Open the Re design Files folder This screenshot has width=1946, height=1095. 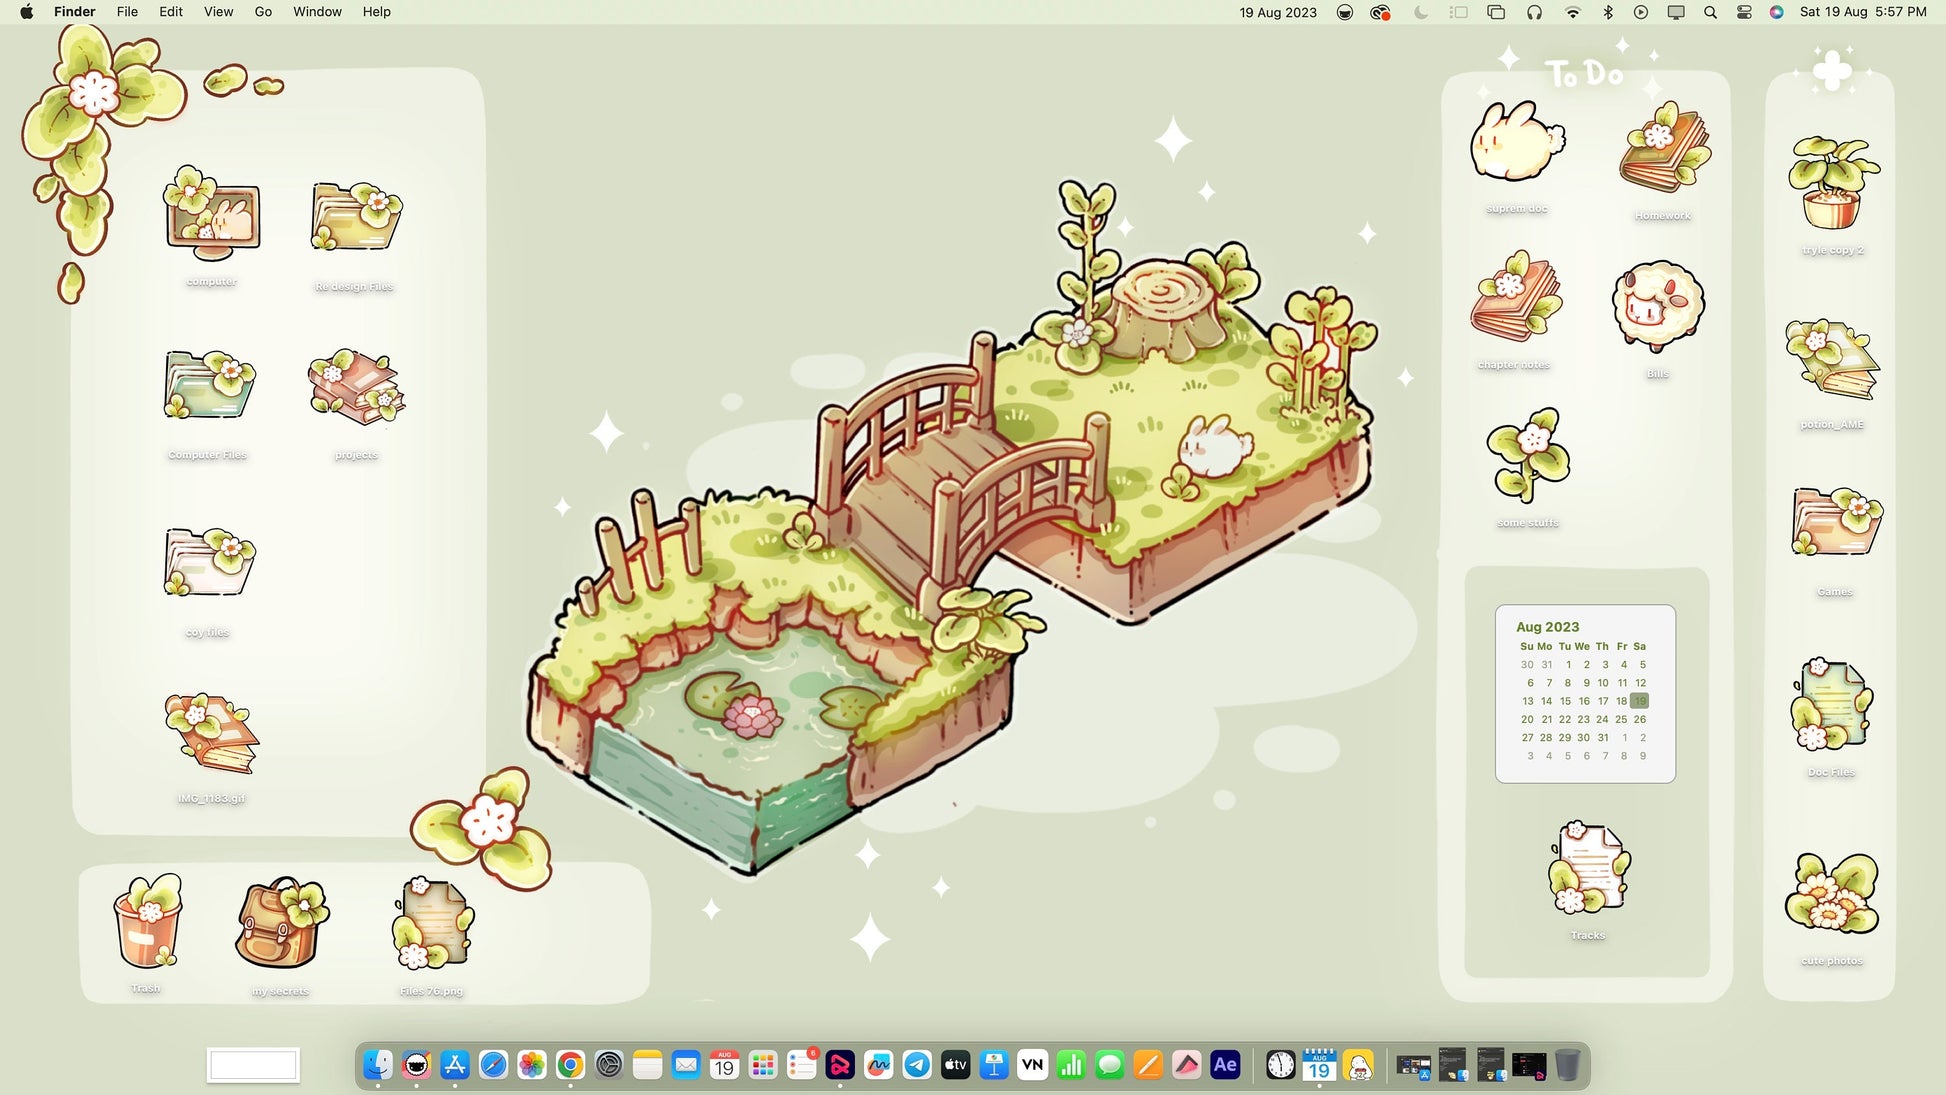coord(356,217)
